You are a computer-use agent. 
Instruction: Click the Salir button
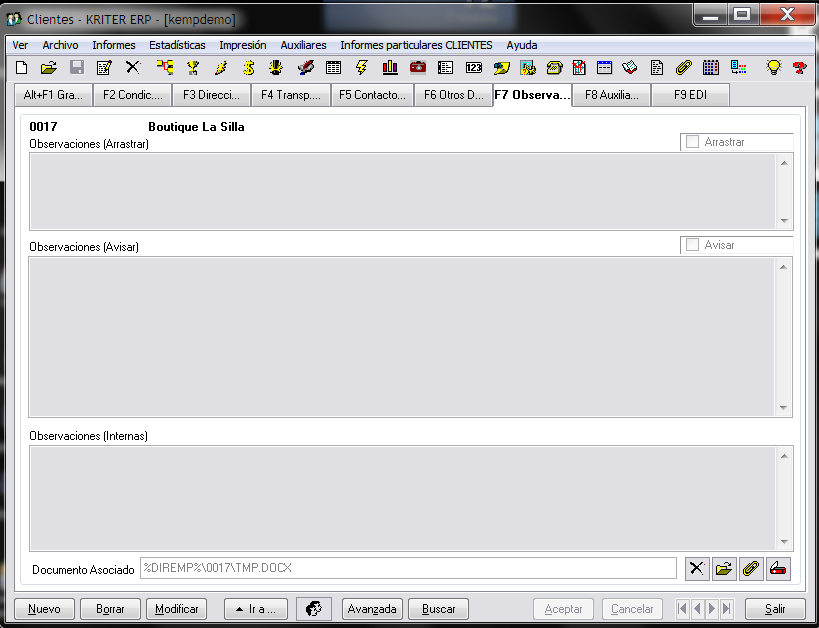(x=775, y=609)
